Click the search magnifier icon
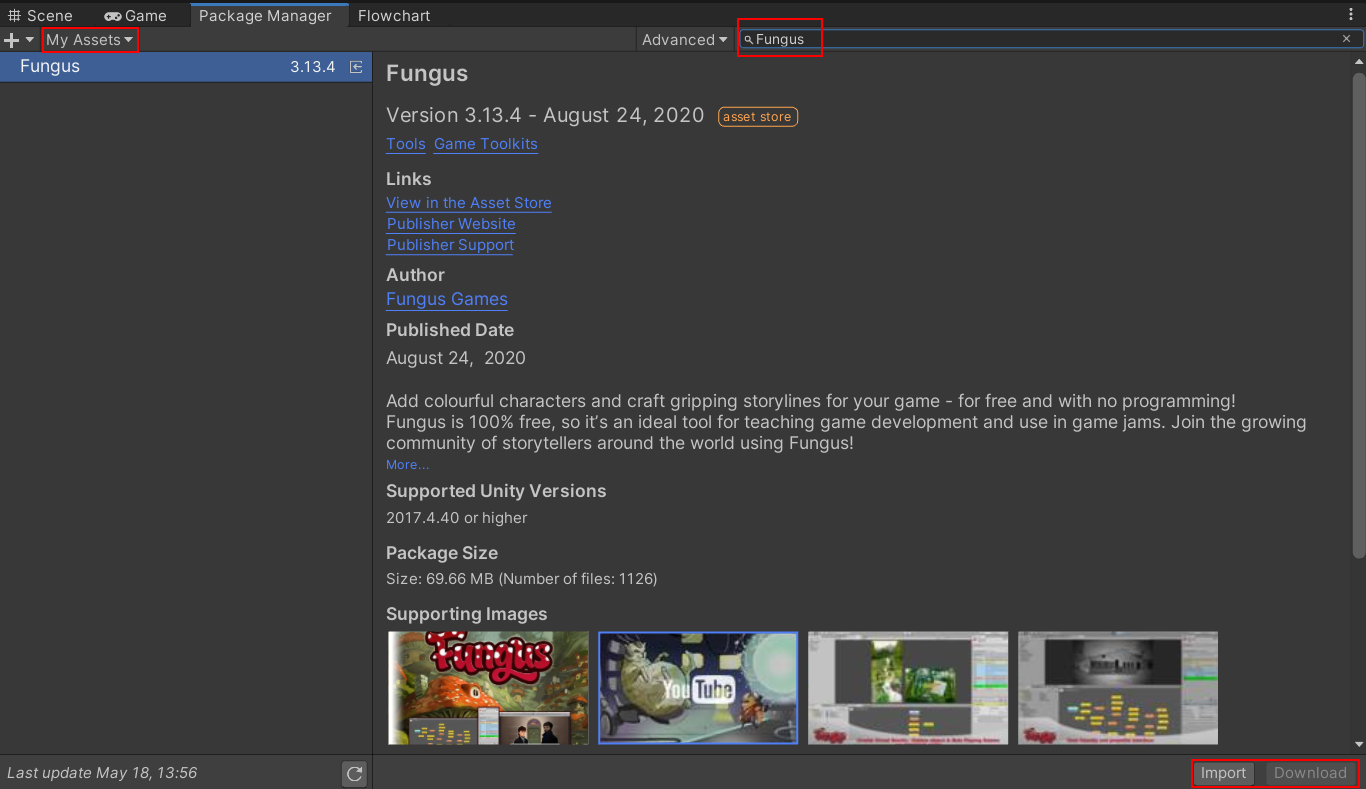Viewport: 1366px width, 789px height. tap(748, 40)
